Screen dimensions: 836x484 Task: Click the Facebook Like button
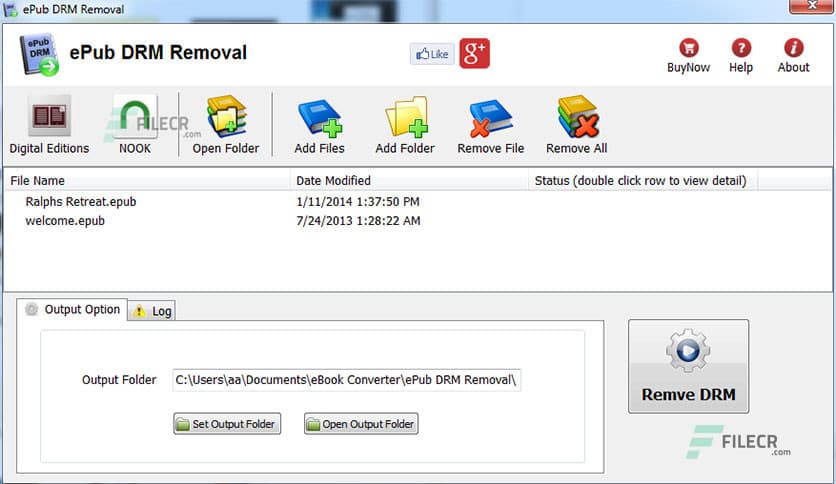(432, 54)
